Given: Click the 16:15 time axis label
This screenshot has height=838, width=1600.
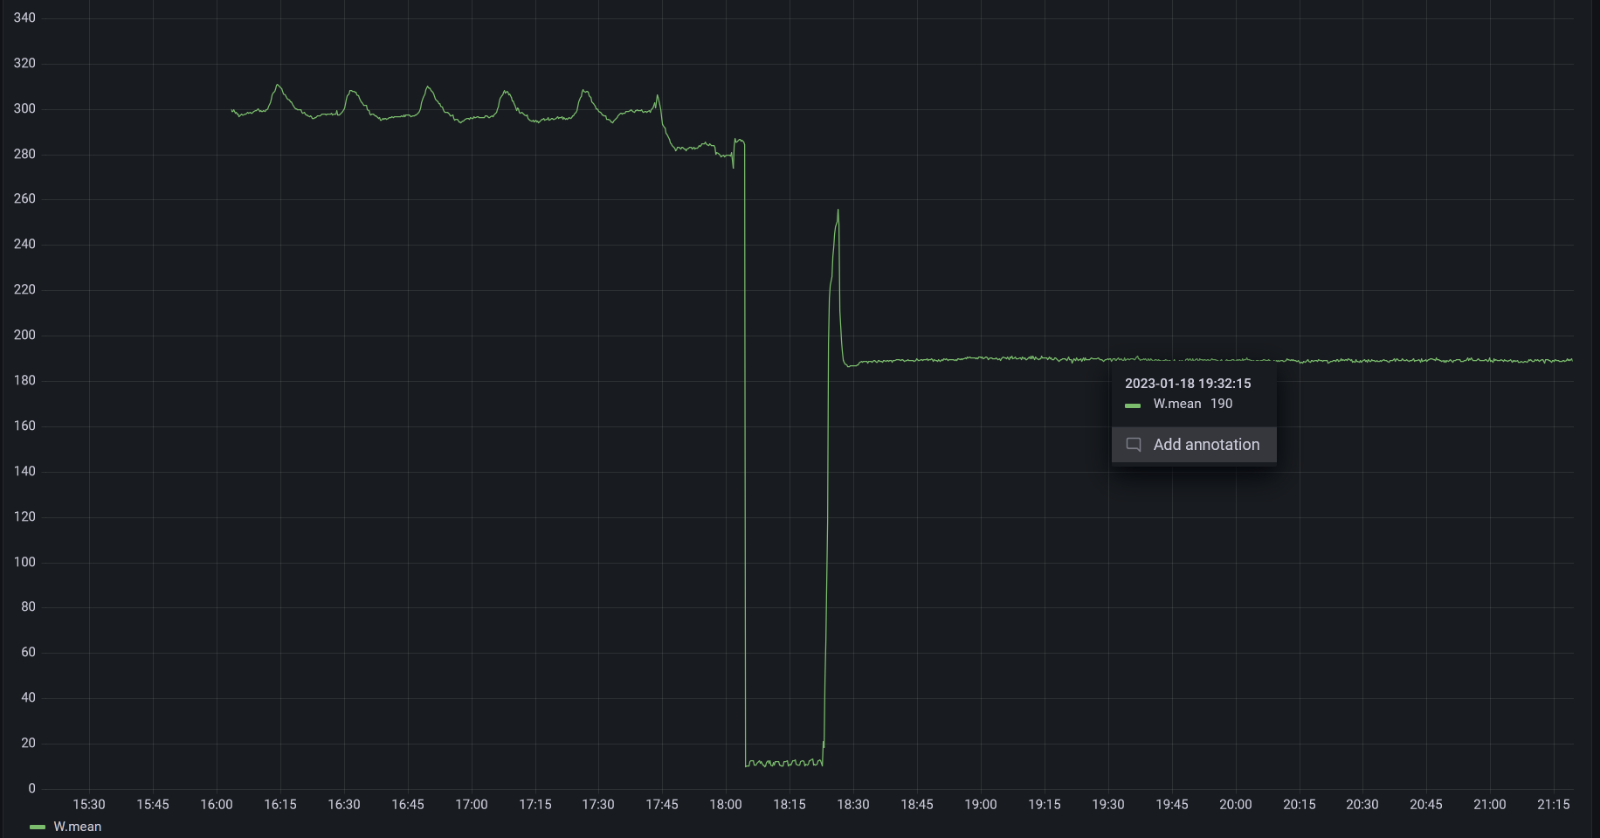Looking at the screenshot, I should click(280, 804).
